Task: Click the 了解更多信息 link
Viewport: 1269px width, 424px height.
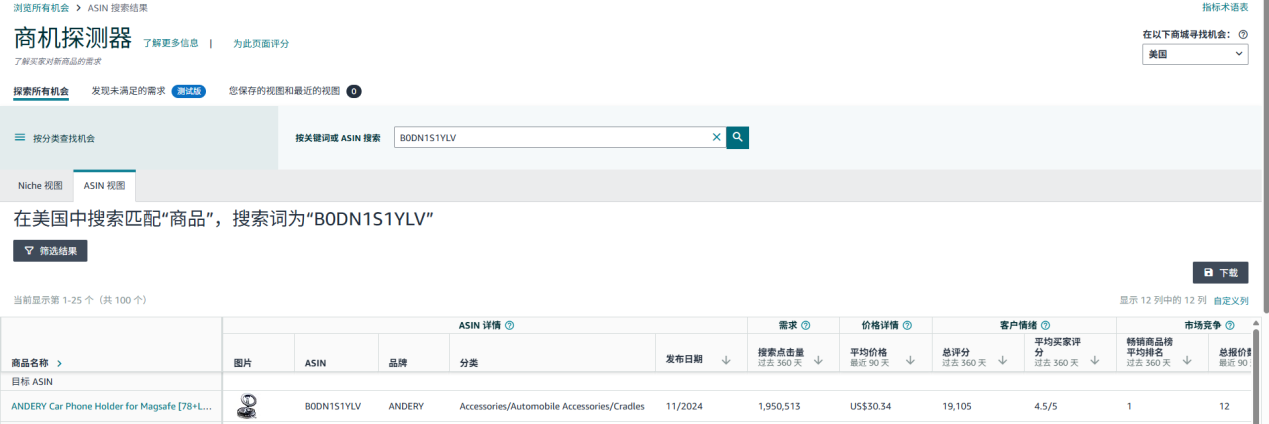Action: pos(170,43)
